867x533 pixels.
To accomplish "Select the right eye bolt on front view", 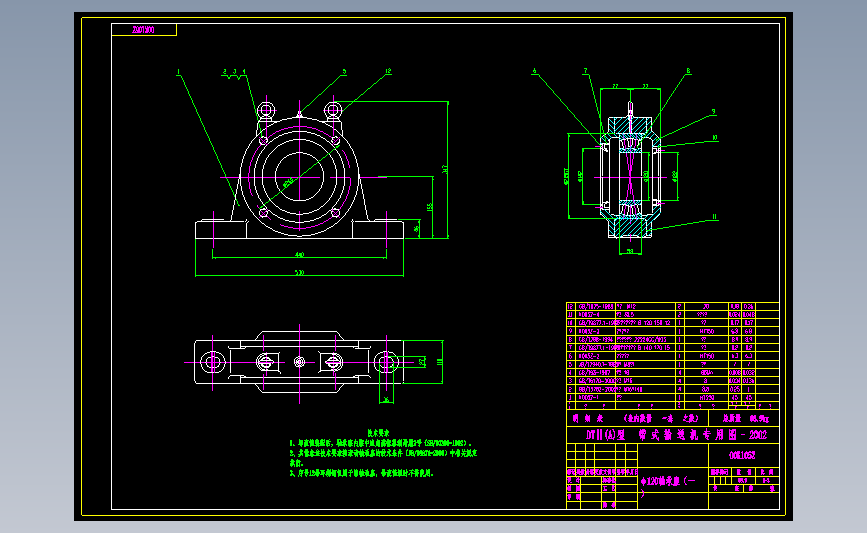I will point(333,110).
